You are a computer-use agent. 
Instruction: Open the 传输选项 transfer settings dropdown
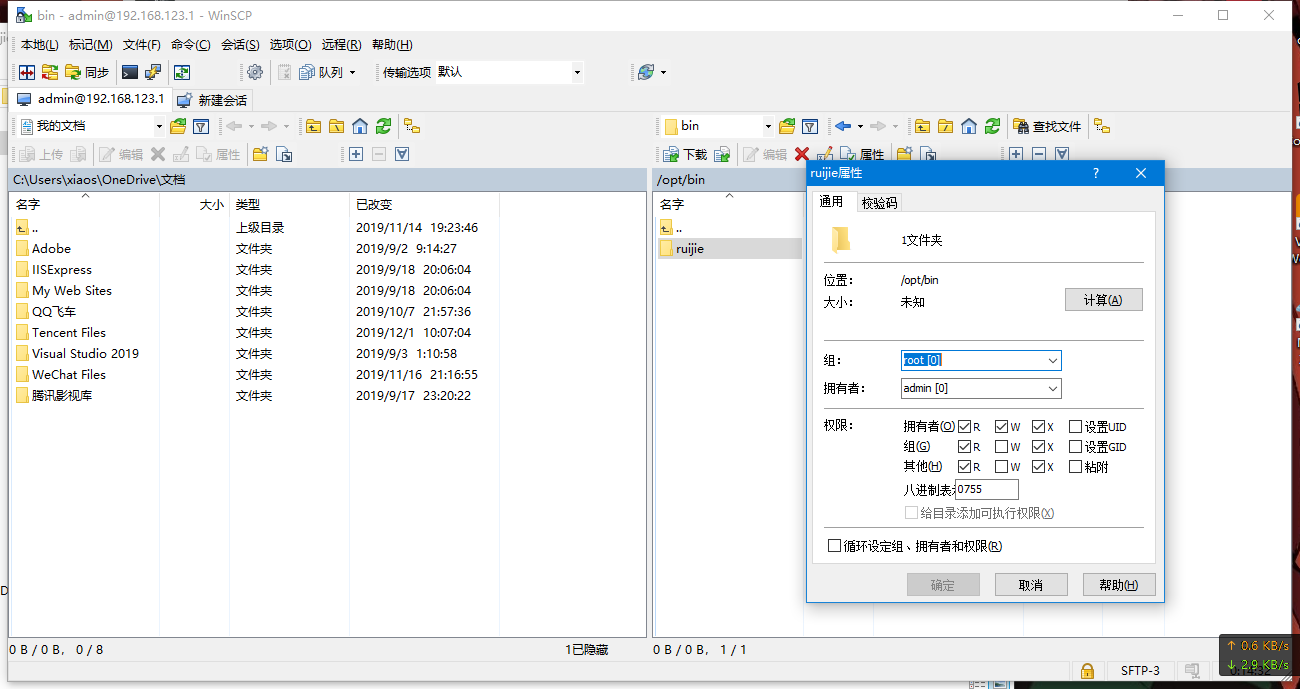(576, 72)
